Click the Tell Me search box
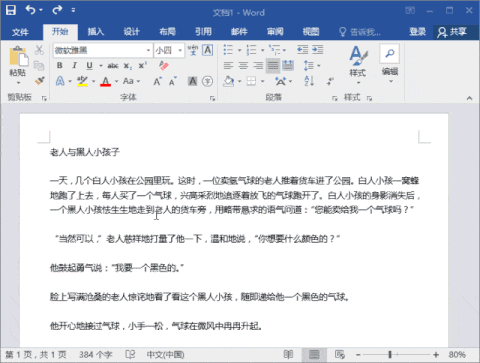The width and height of the screenshot is (480, 363). click(x=360, y=32)
